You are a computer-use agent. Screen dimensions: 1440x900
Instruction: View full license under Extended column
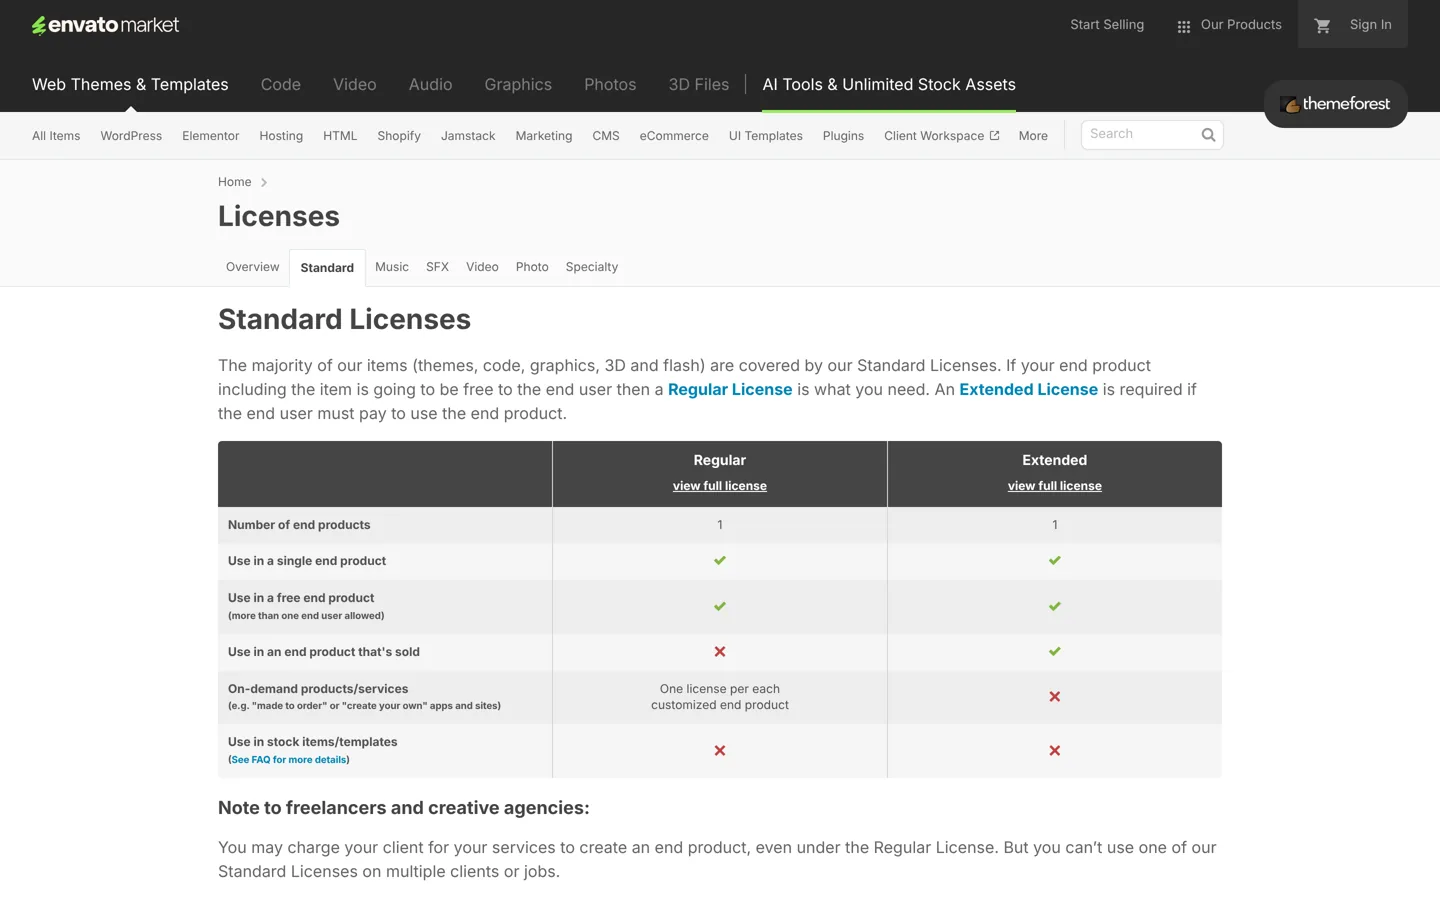pyautogui.click(x=1055, y=486)
